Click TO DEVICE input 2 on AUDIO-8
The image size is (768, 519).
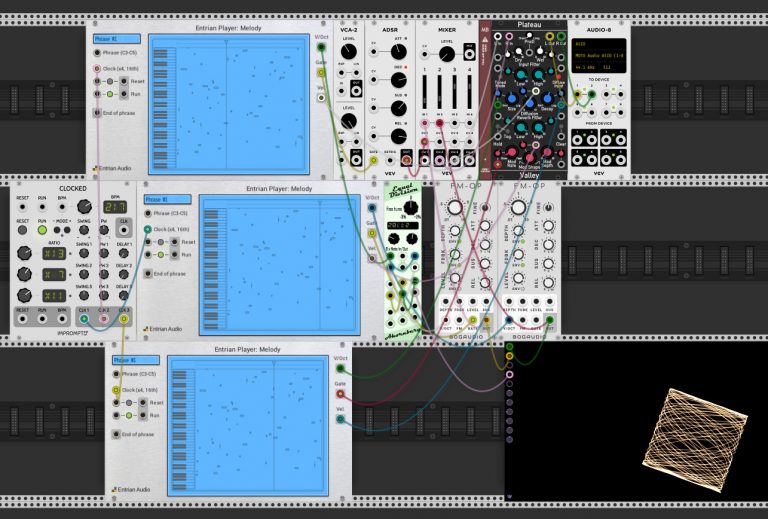pyautogui.click(x=592, y=94)
